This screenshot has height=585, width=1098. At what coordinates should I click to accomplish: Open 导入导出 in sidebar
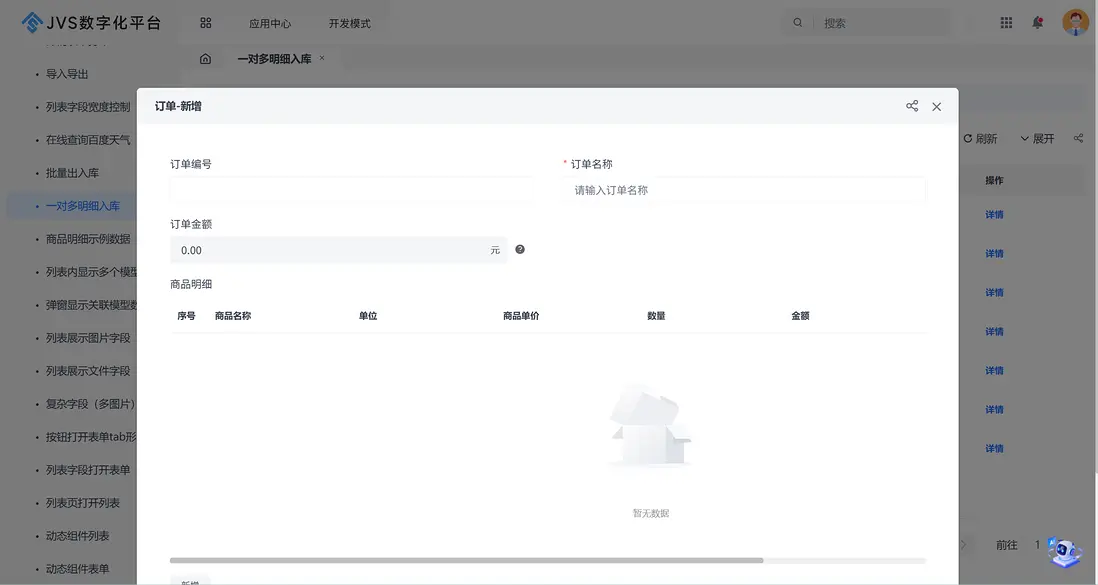point(67,74)
